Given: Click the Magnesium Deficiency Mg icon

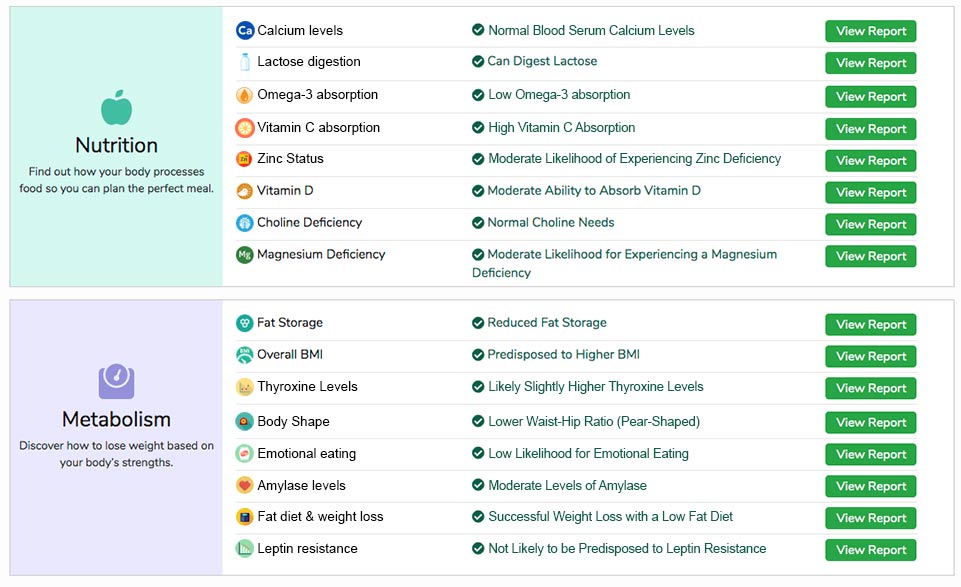Looking at the screenshot, I should point(245,254).
